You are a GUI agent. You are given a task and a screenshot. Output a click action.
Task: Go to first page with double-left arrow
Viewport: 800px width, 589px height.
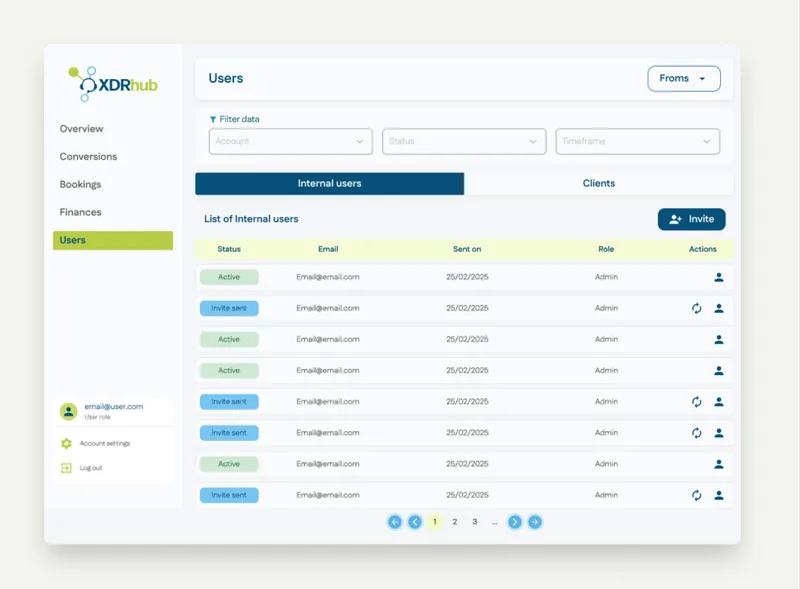[394, 522]
